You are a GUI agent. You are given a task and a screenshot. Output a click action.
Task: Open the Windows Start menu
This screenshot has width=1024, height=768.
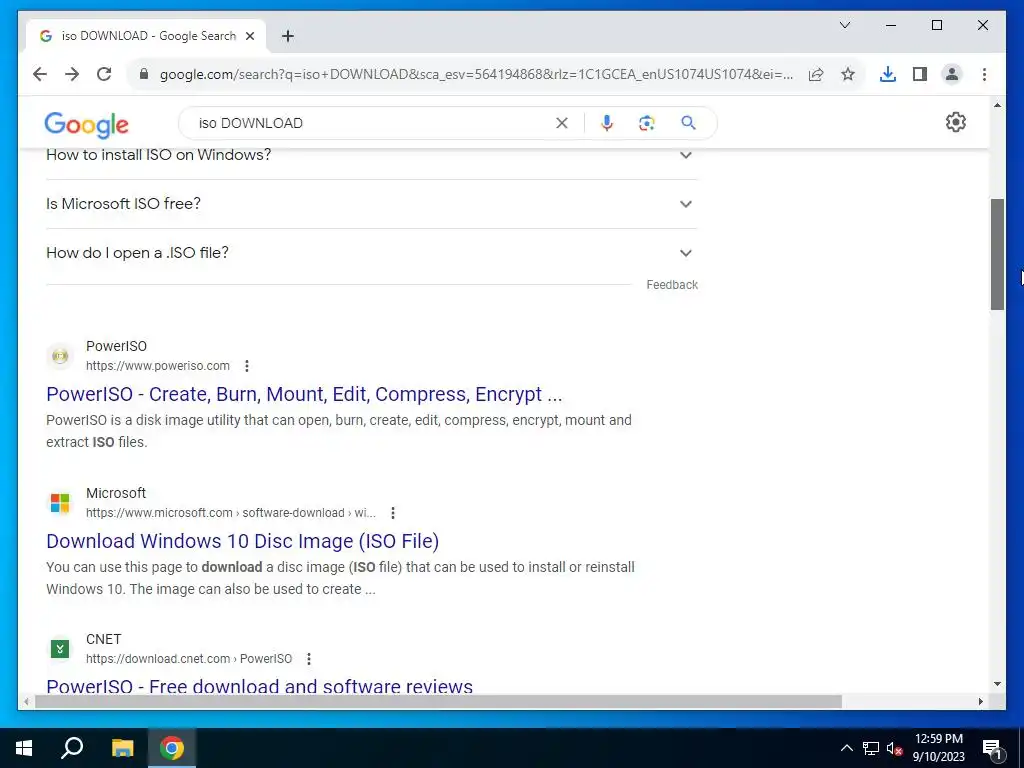[x=24, y=748]
